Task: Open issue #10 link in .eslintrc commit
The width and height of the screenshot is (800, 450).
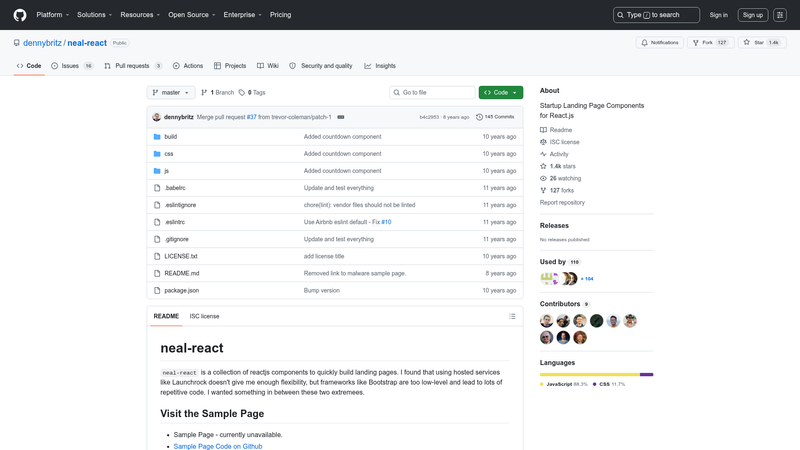Action: pos(386,222)
